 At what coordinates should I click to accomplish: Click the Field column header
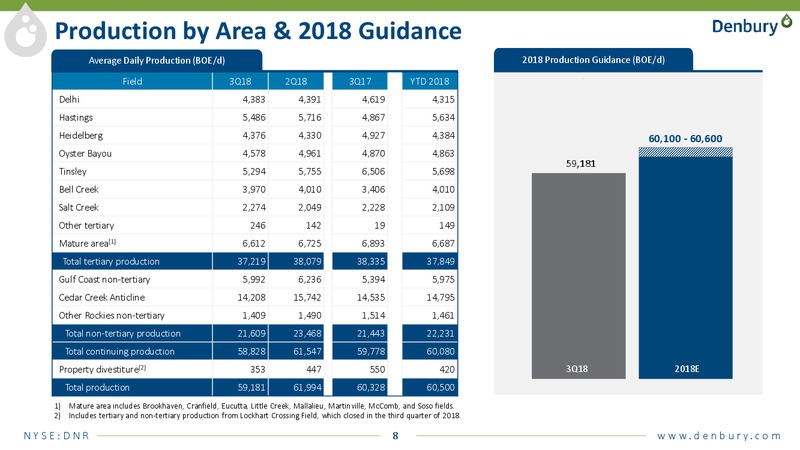point(132,81)
